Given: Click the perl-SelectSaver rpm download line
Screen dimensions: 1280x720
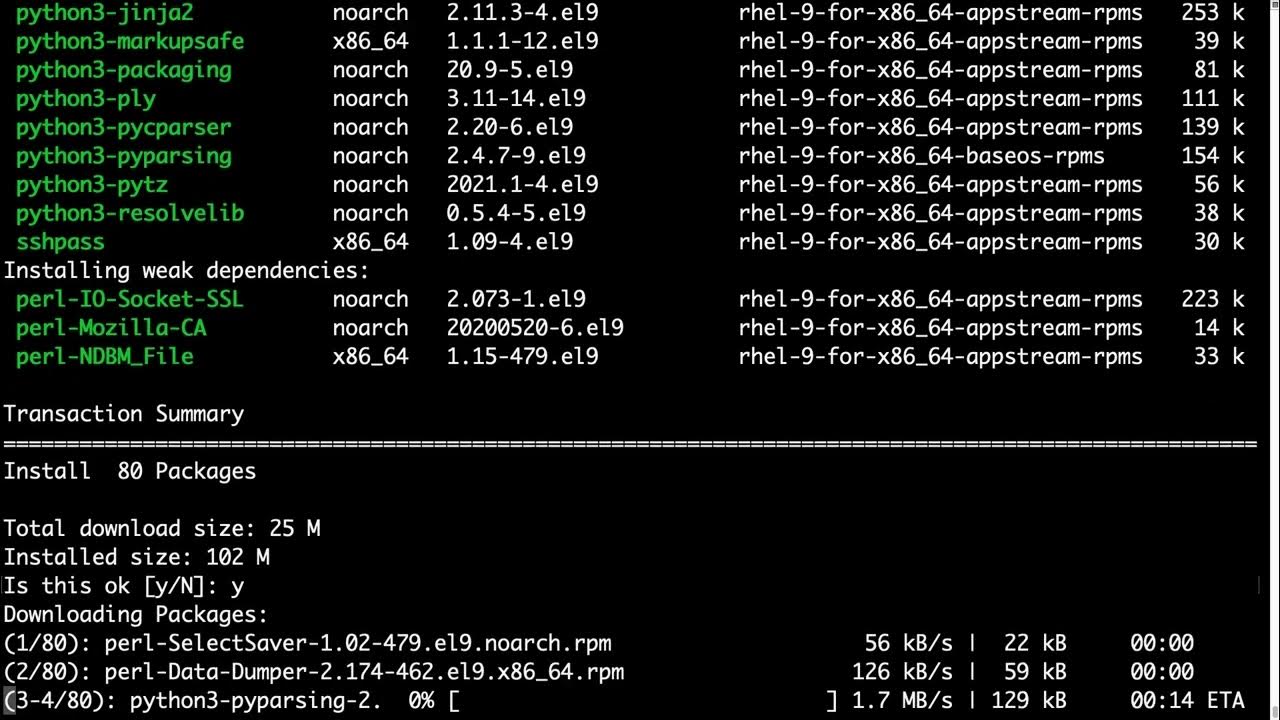Looking at the screenshot, I should (x=598, y=643).
